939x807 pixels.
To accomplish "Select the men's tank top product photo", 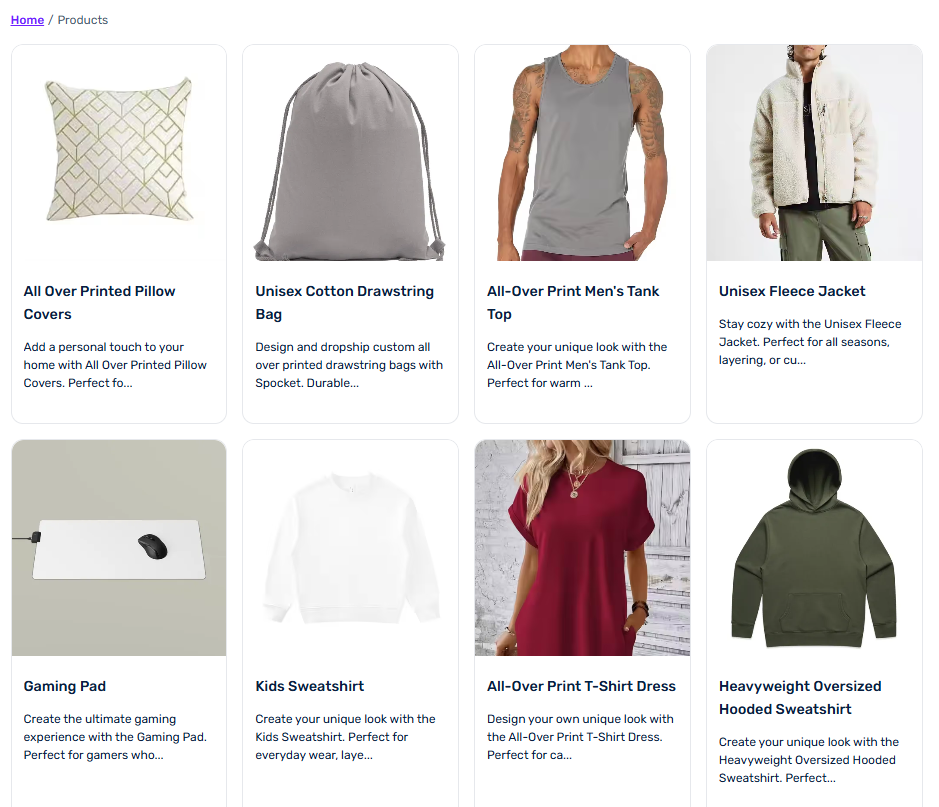I will [x=582, y=152].
